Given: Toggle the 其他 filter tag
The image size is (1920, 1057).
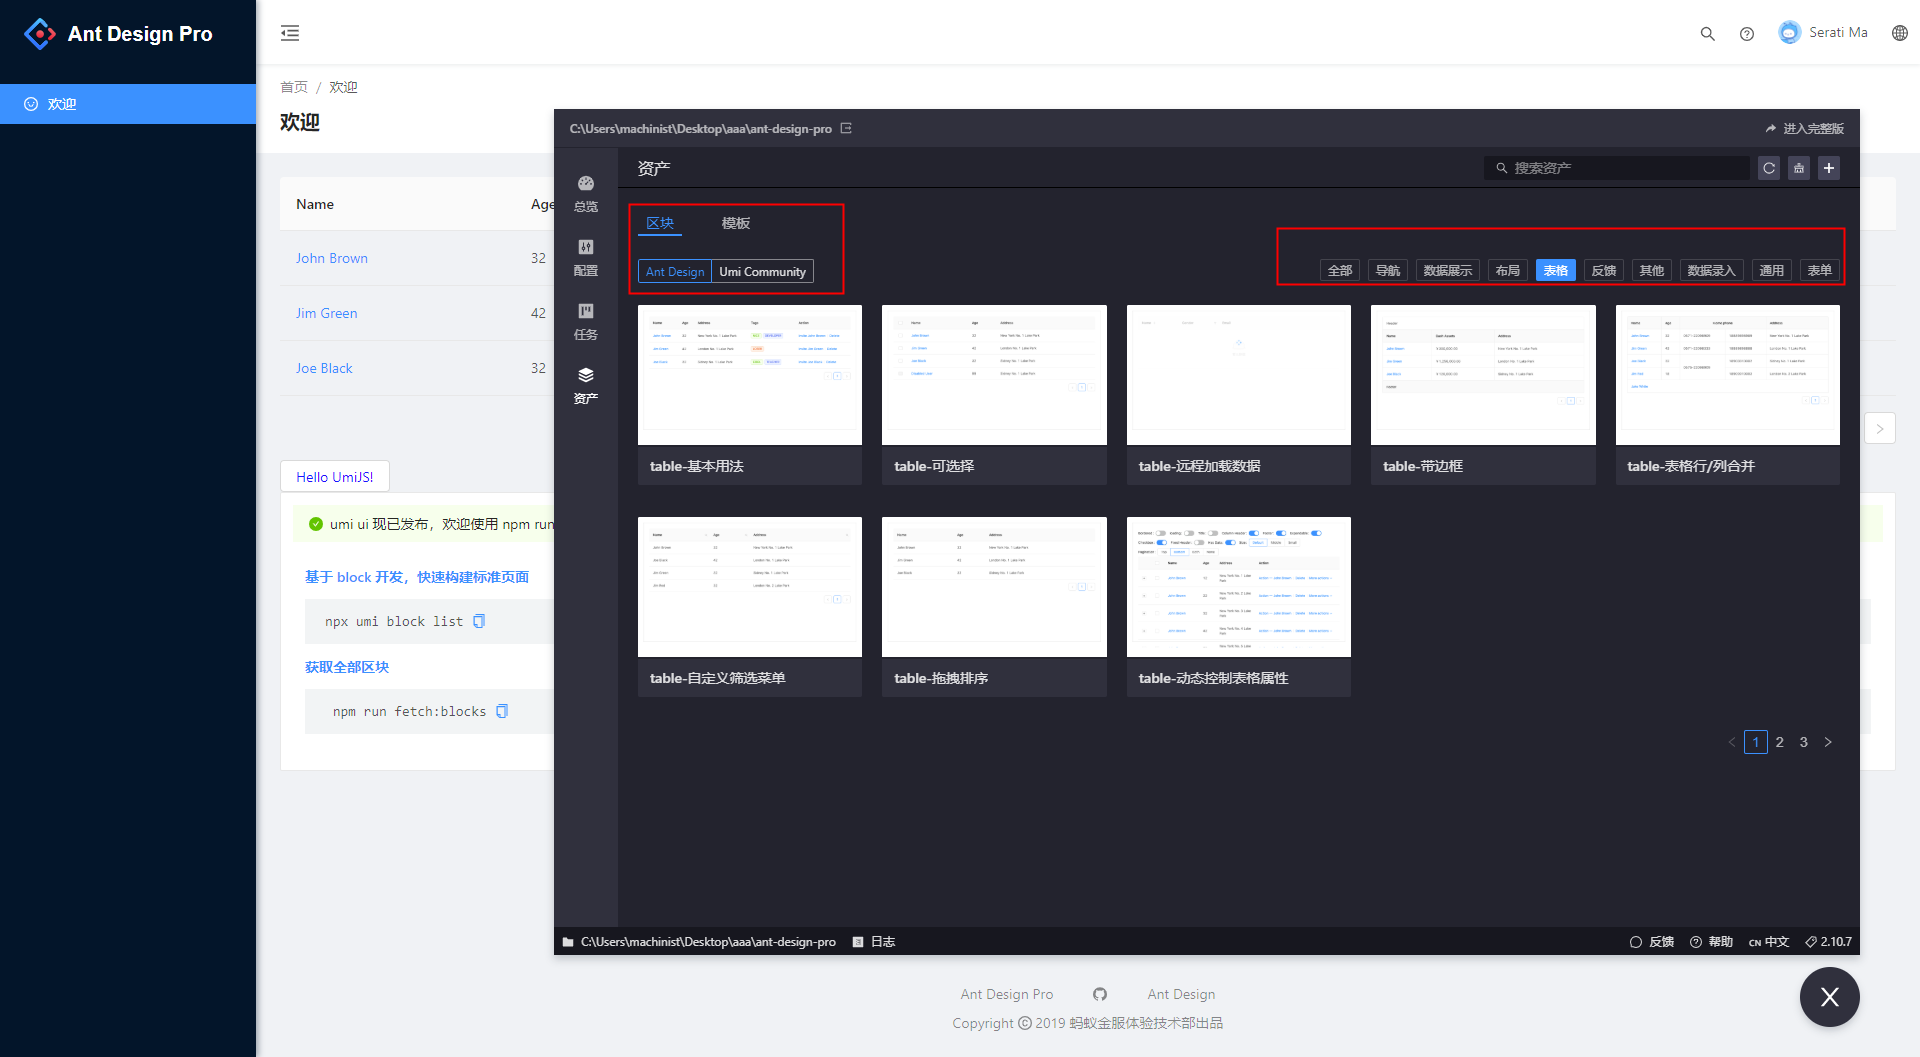Looking at the screenshot, I should [1652, 270].
